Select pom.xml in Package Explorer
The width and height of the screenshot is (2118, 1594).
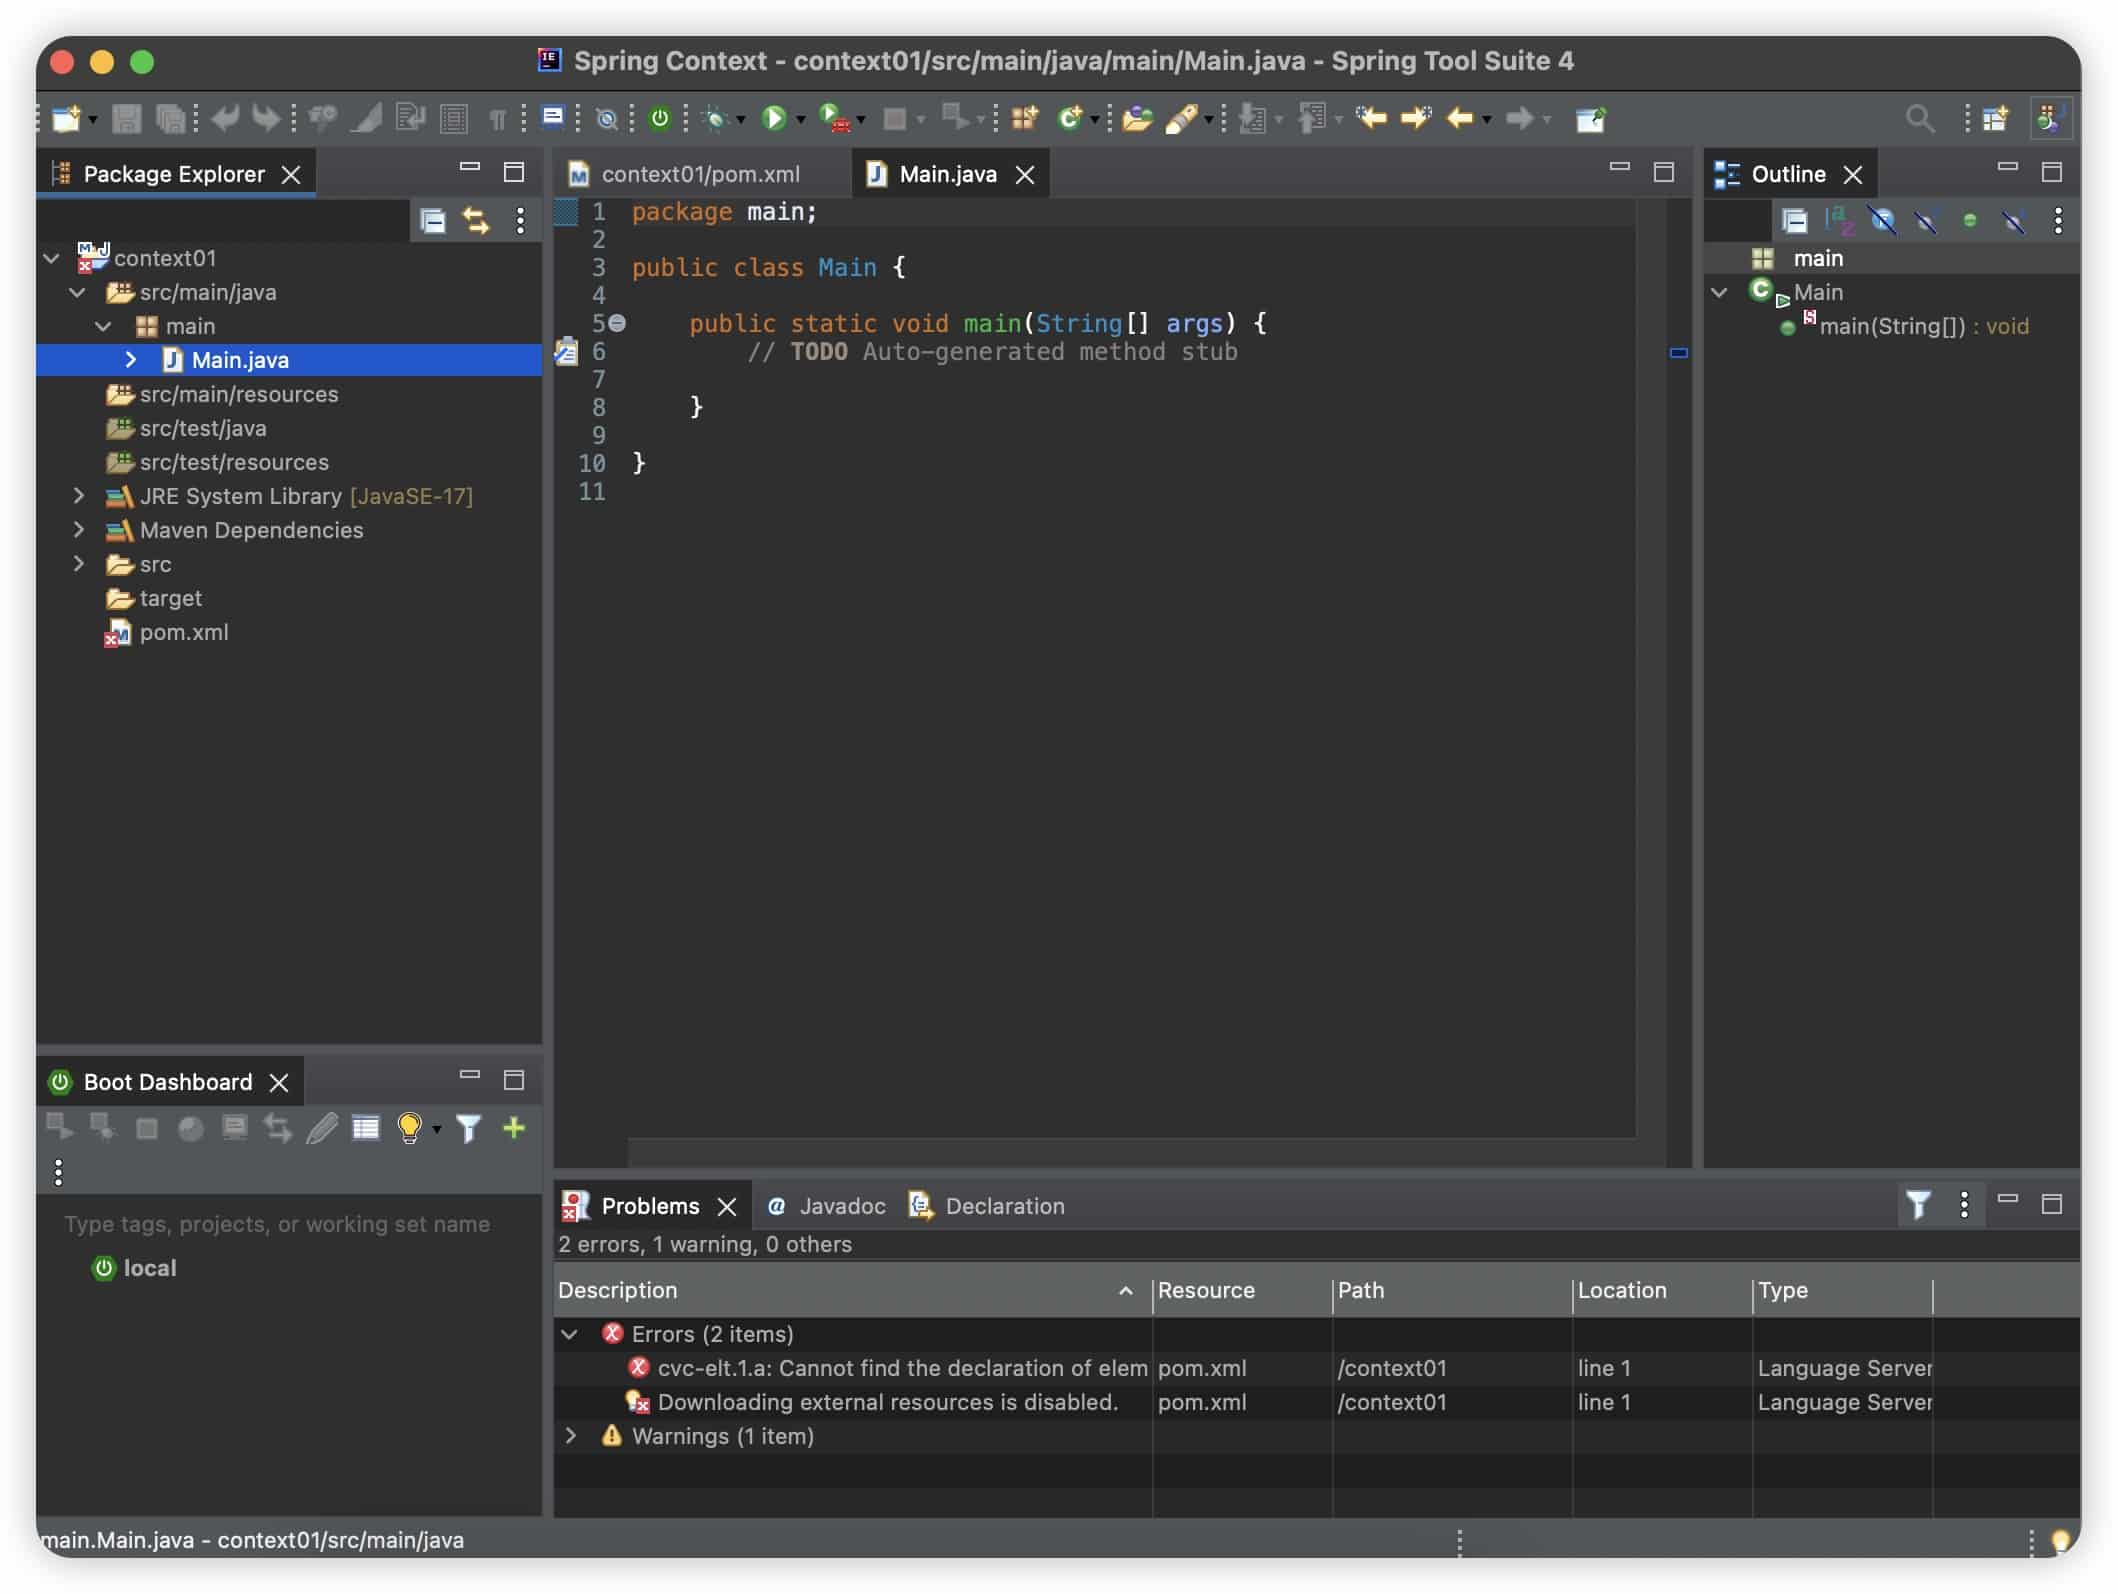pyautogui.click(x=184, y=632)
